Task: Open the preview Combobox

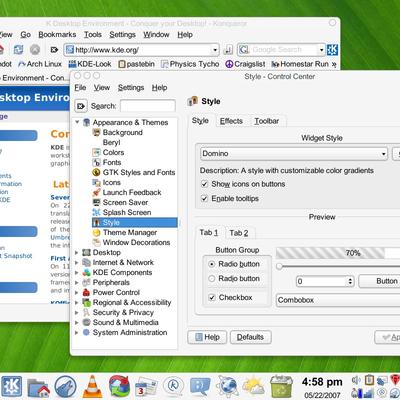Action: pyautogui.click(x=338, y=300)
